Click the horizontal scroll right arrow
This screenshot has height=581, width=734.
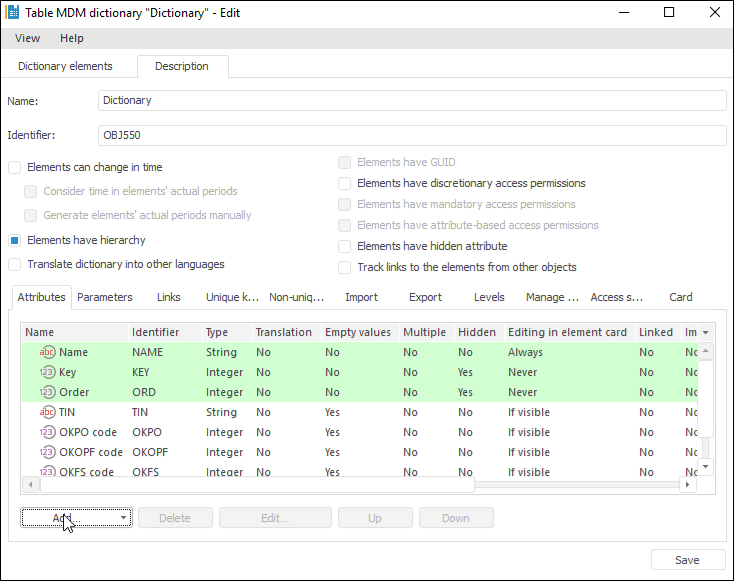(x=688, y=485)
